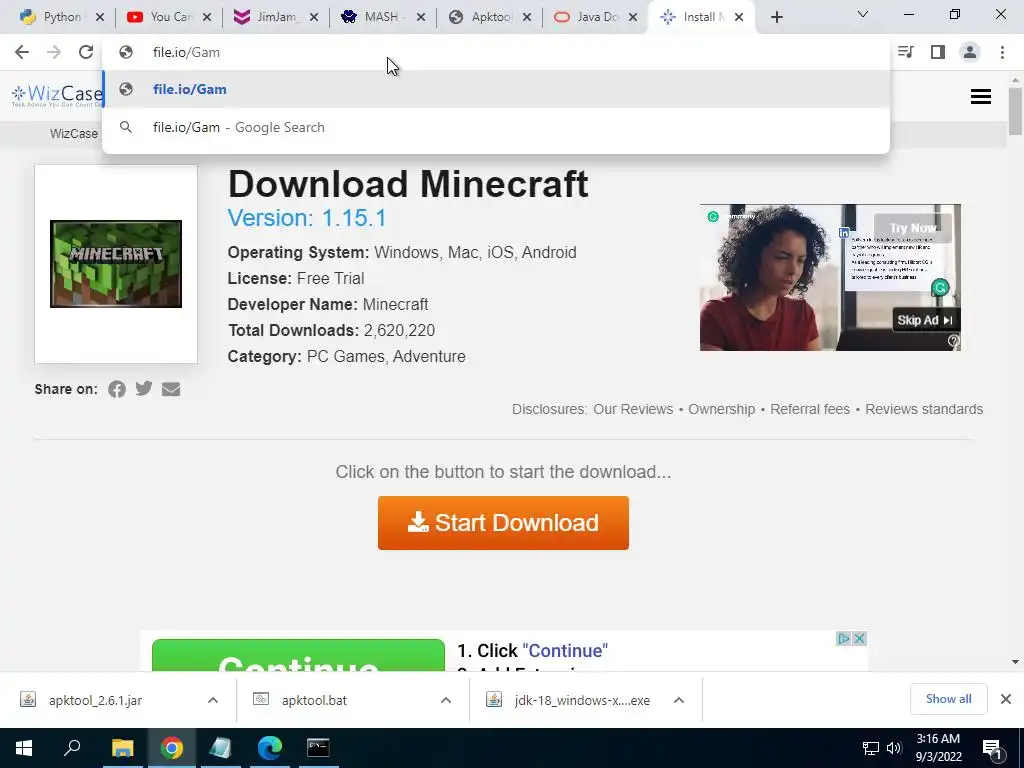Share on Twitter icon
The image size is (1024, 768).
[144, 389]
